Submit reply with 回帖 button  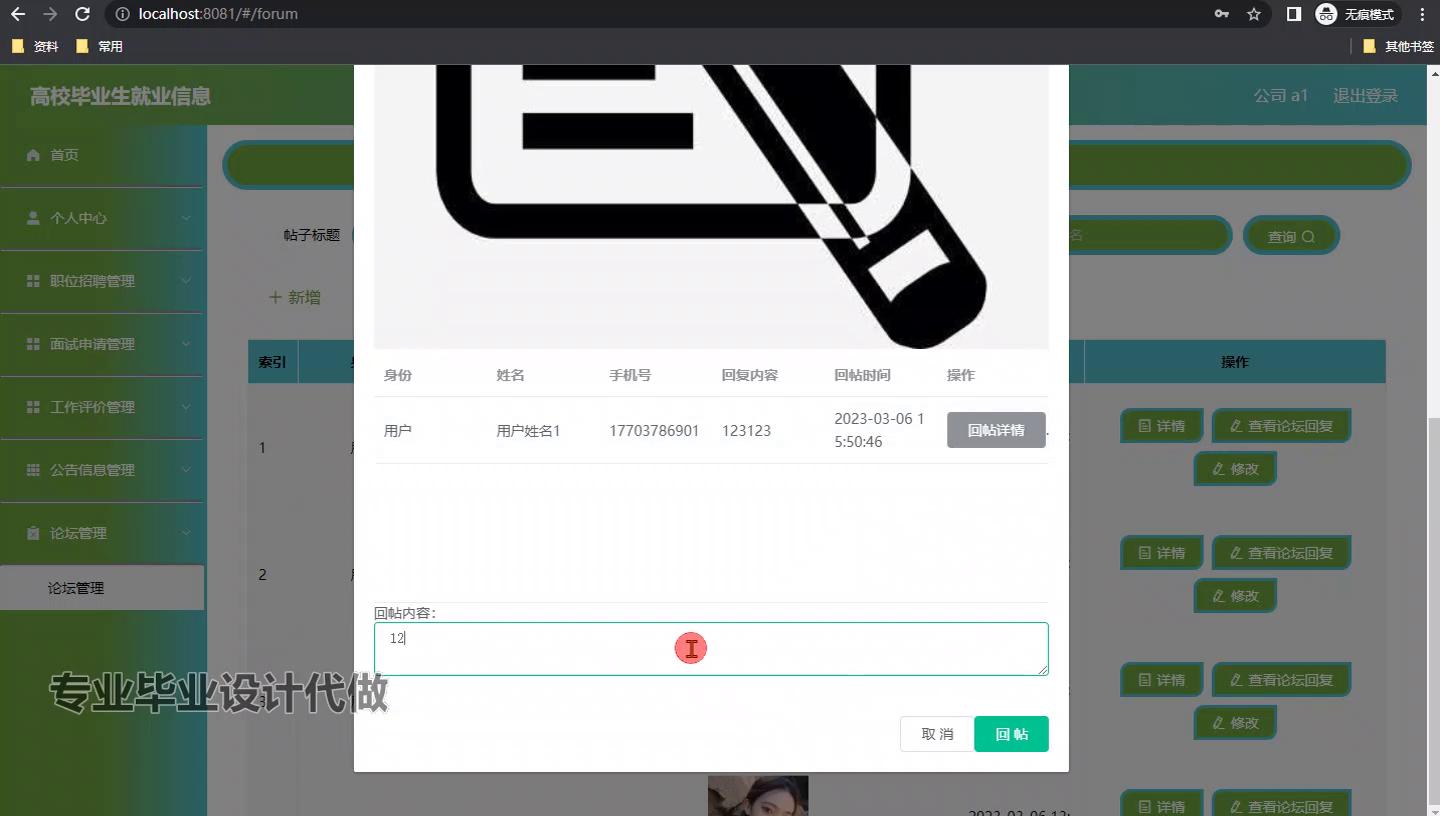pos(1011,734)
